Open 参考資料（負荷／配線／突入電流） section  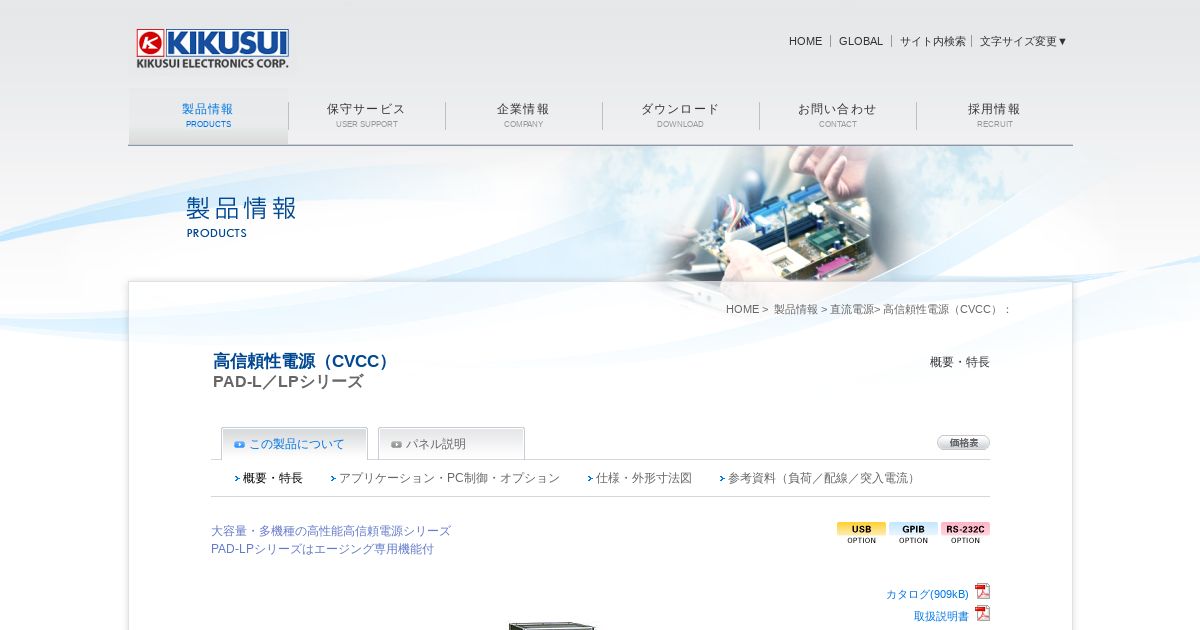(x=822, y=478)
